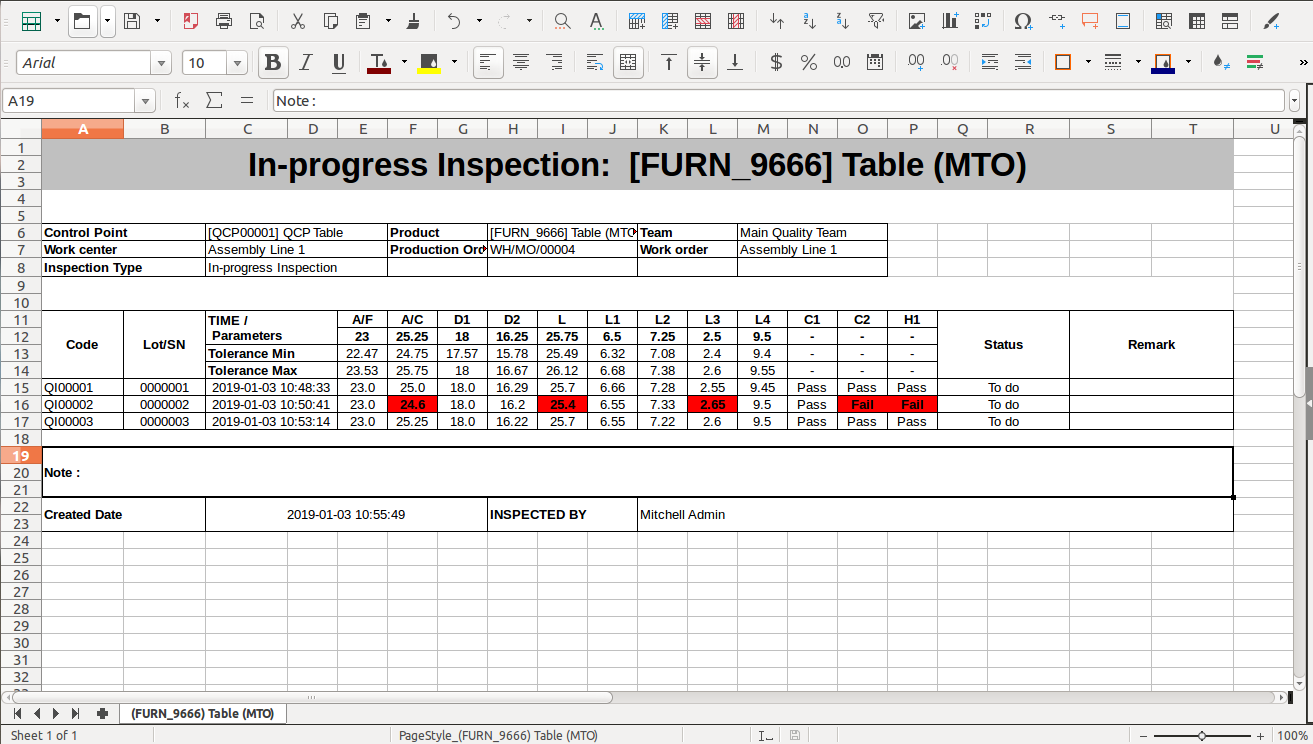This screenshot has height=744, width=1313.
Task: Insert a special character with Omega icon
Action: [1022, 21]
